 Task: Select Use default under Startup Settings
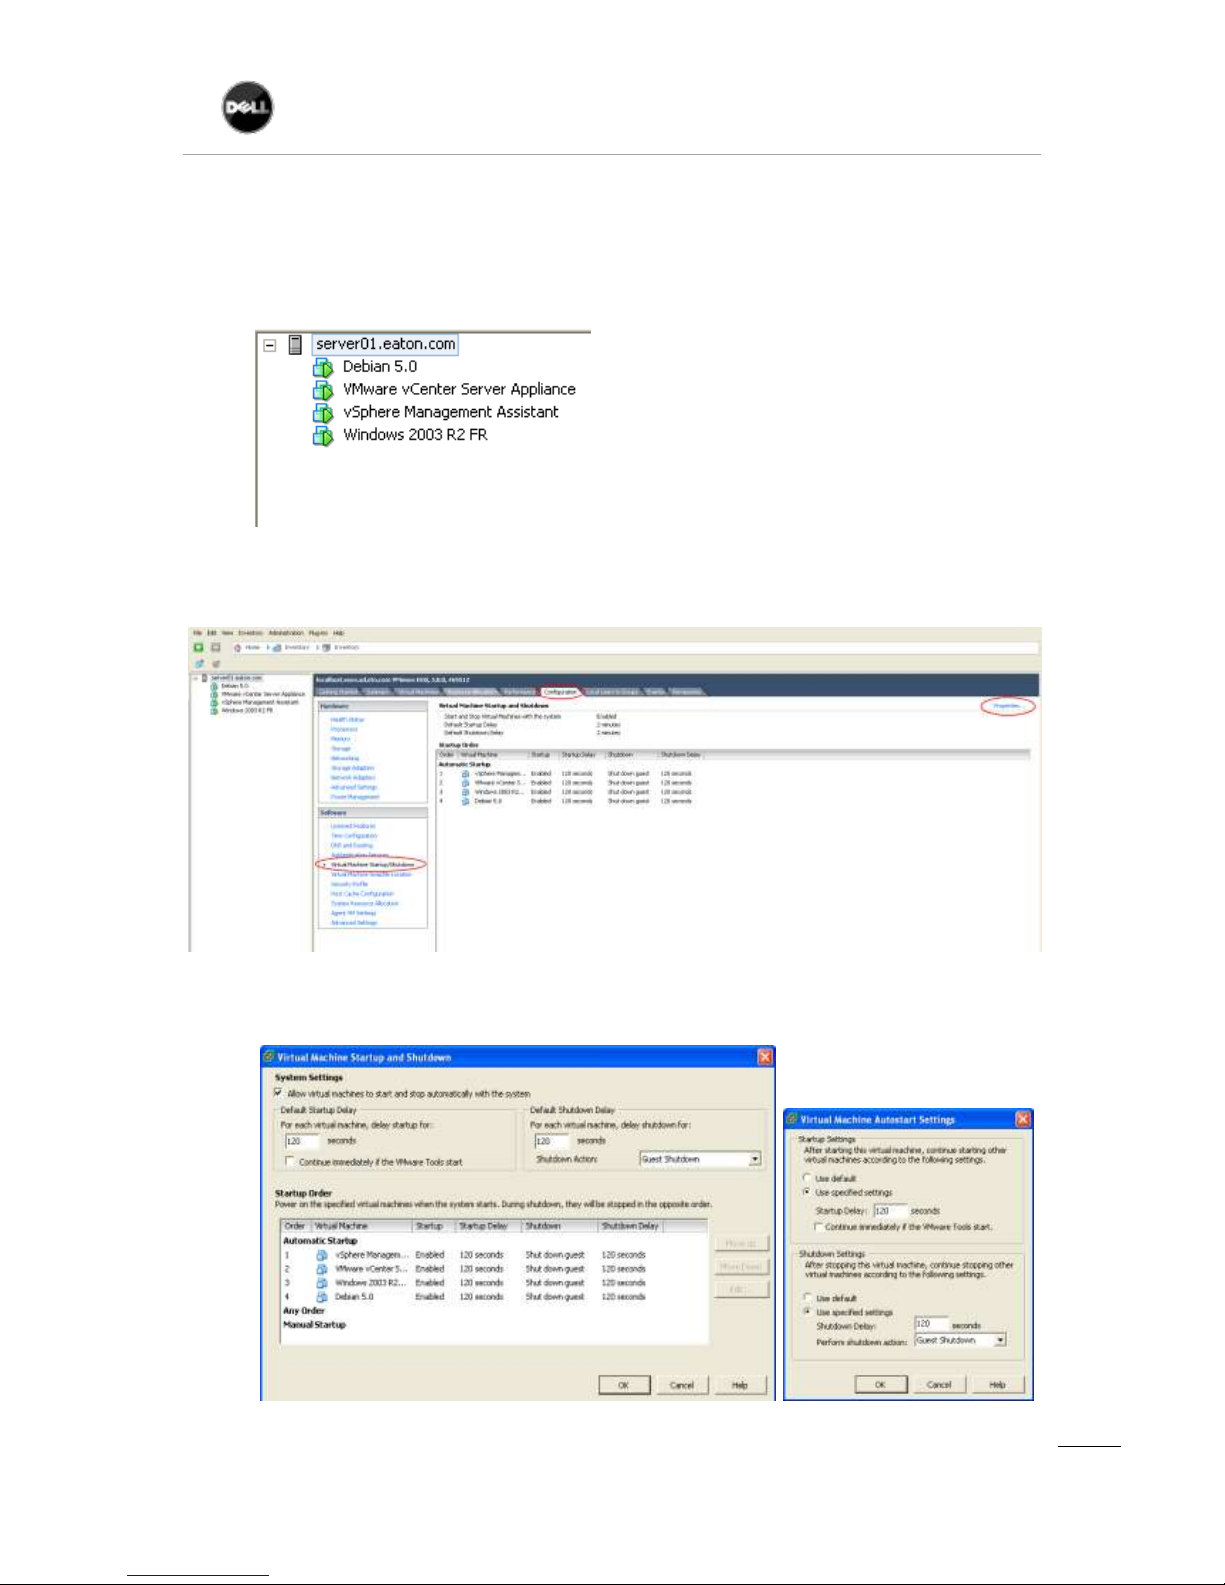tap(807, 1178)
